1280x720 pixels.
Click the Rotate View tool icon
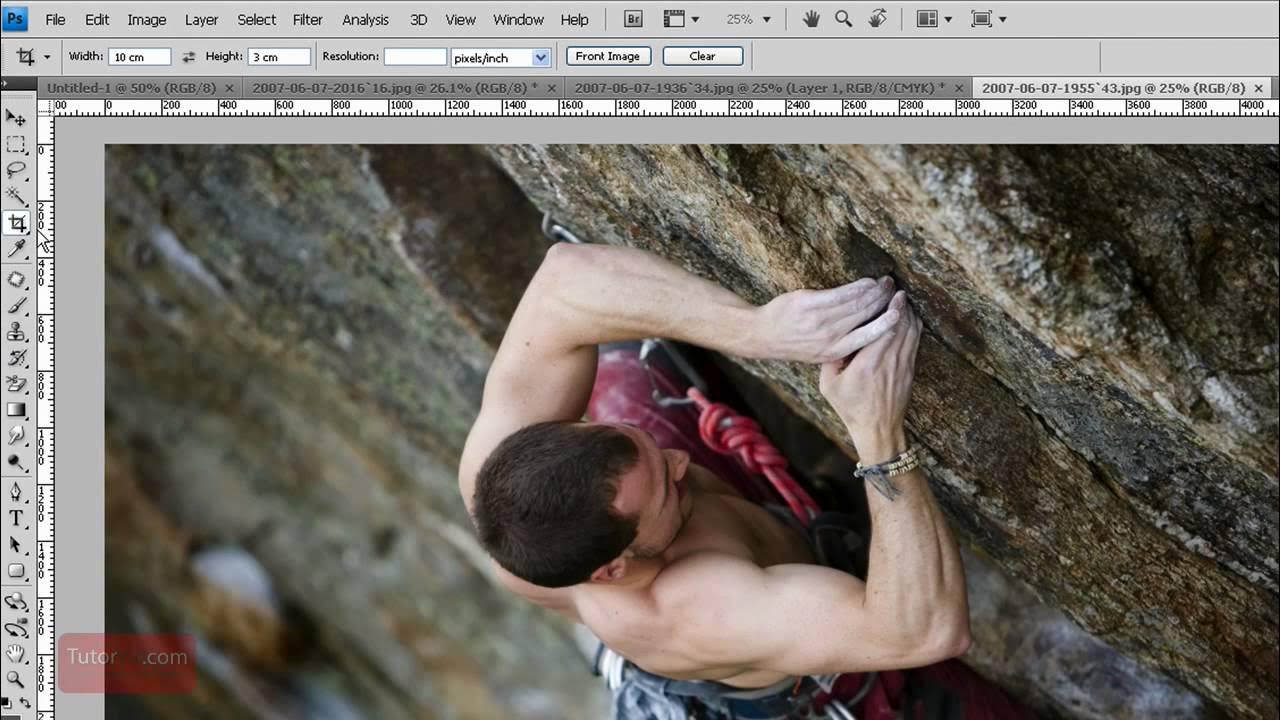(877, 19)
